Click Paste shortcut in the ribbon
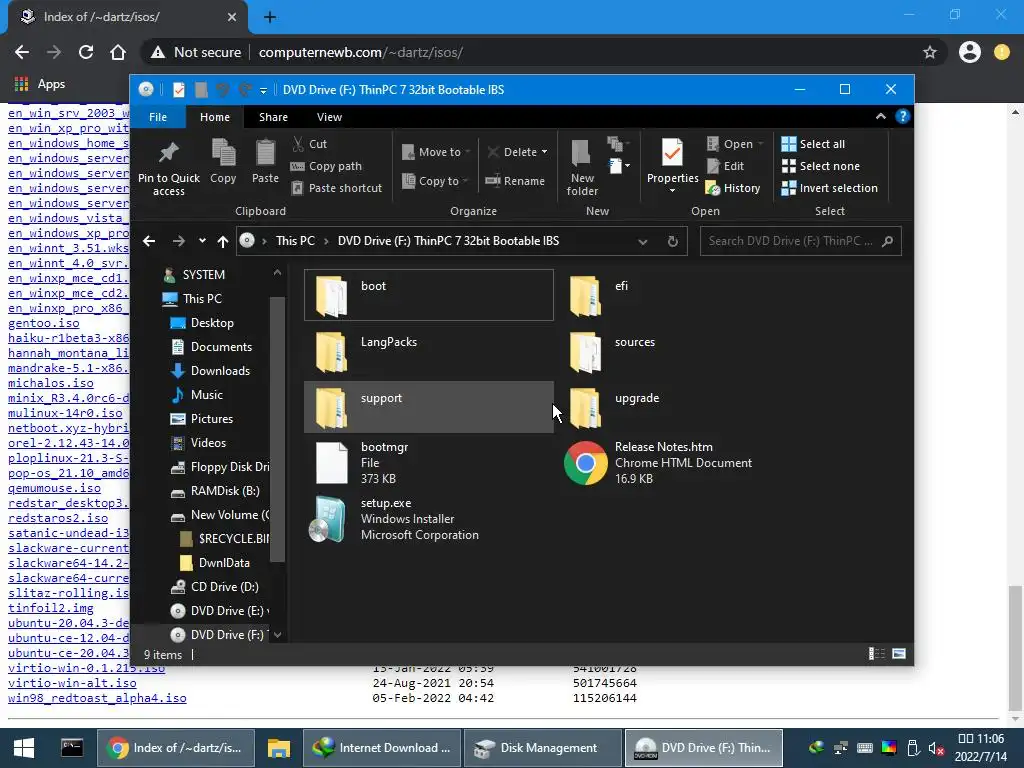This screenshot has height=768, width=1024. [337, 188]
